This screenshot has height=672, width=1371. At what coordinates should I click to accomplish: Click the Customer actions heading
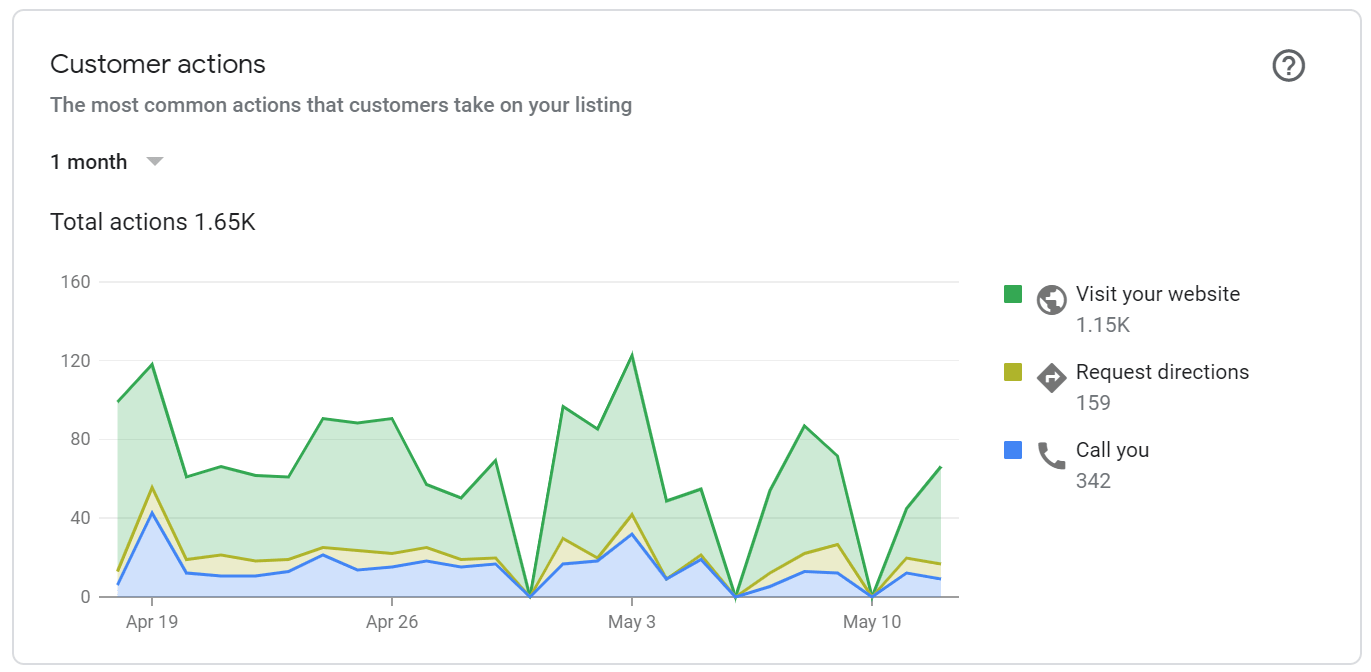[158, 65]
